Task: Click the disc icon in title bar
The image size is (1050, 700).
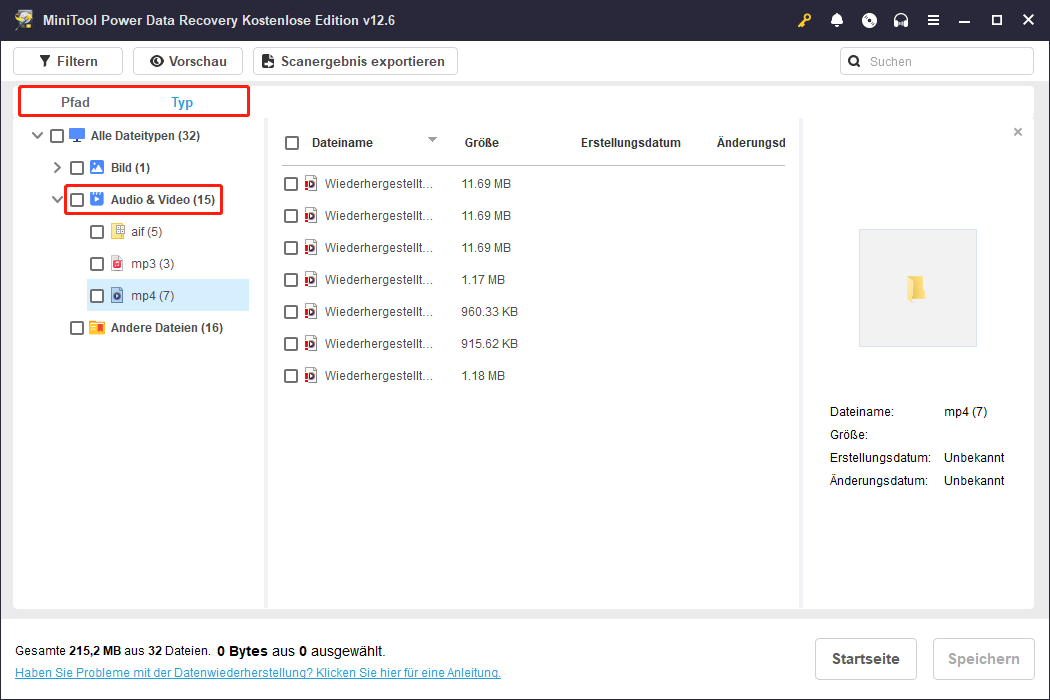Action: tap(869, 20)
